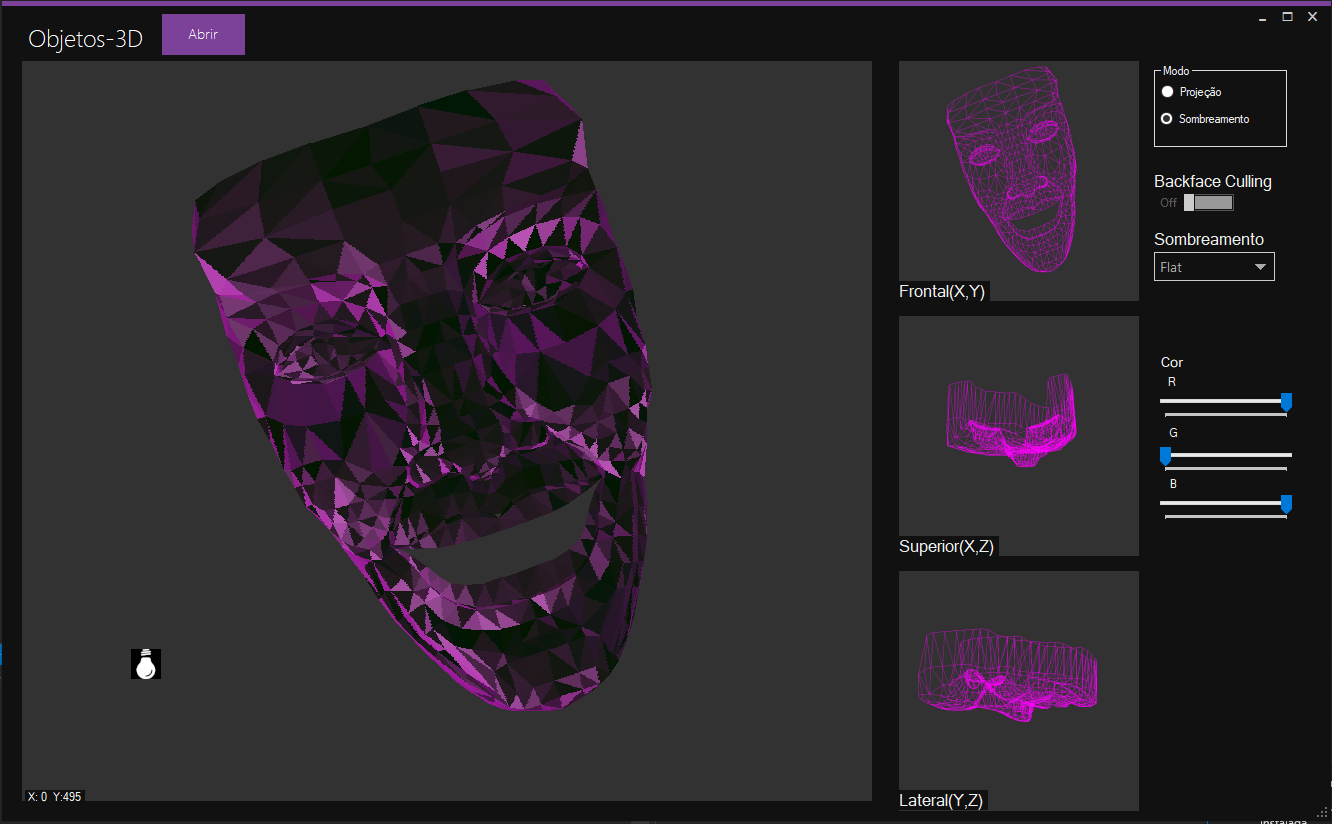The height and width of the screenshot is (824, 1332).
Task: Toggle the Backface Culling switch
Action: click(1209, 203)
